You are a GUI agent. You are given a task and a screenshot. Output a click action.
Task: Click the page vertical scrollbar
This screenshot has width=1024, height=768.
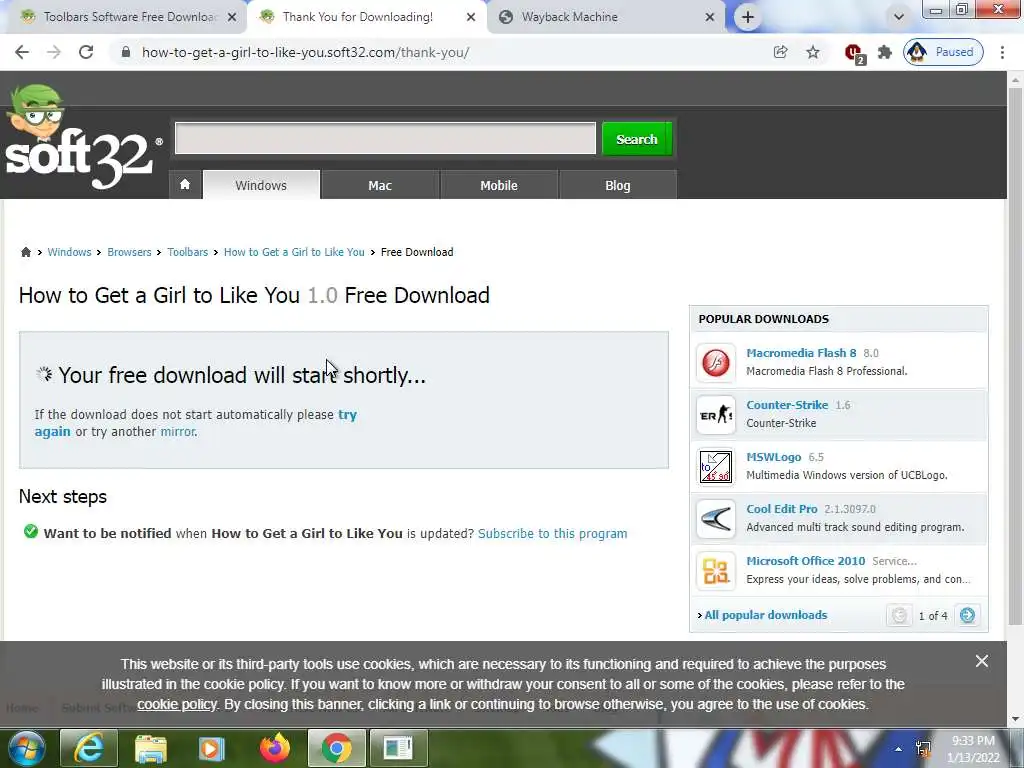click(1015, 356)
